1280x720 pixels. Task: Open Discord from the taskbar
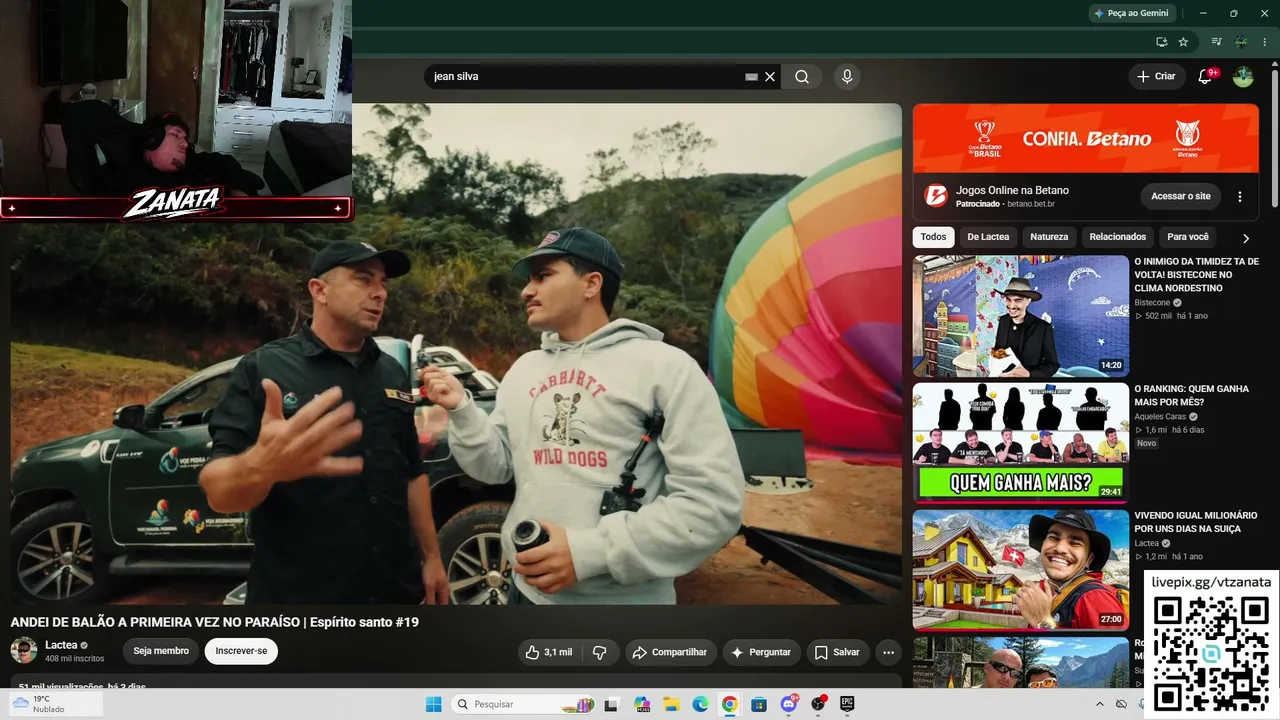(x=789, y=704)
